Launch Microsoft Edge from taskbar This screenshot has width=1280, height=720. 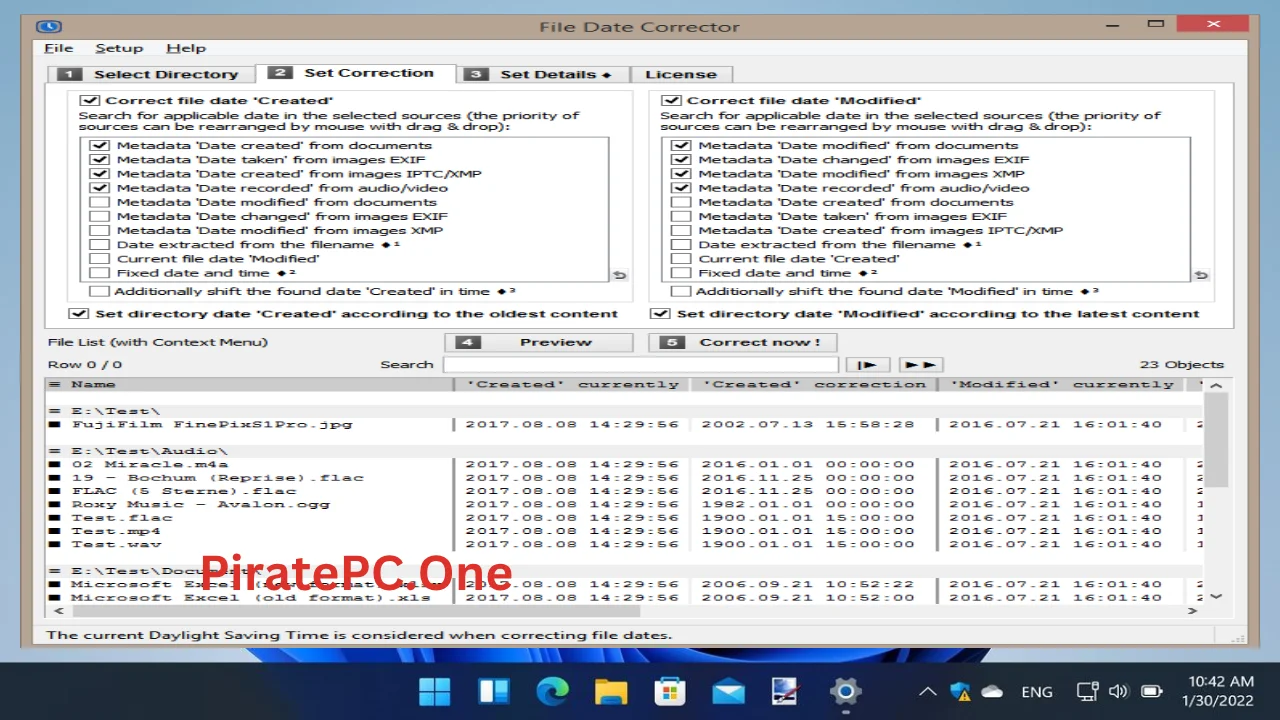[552, 691]
